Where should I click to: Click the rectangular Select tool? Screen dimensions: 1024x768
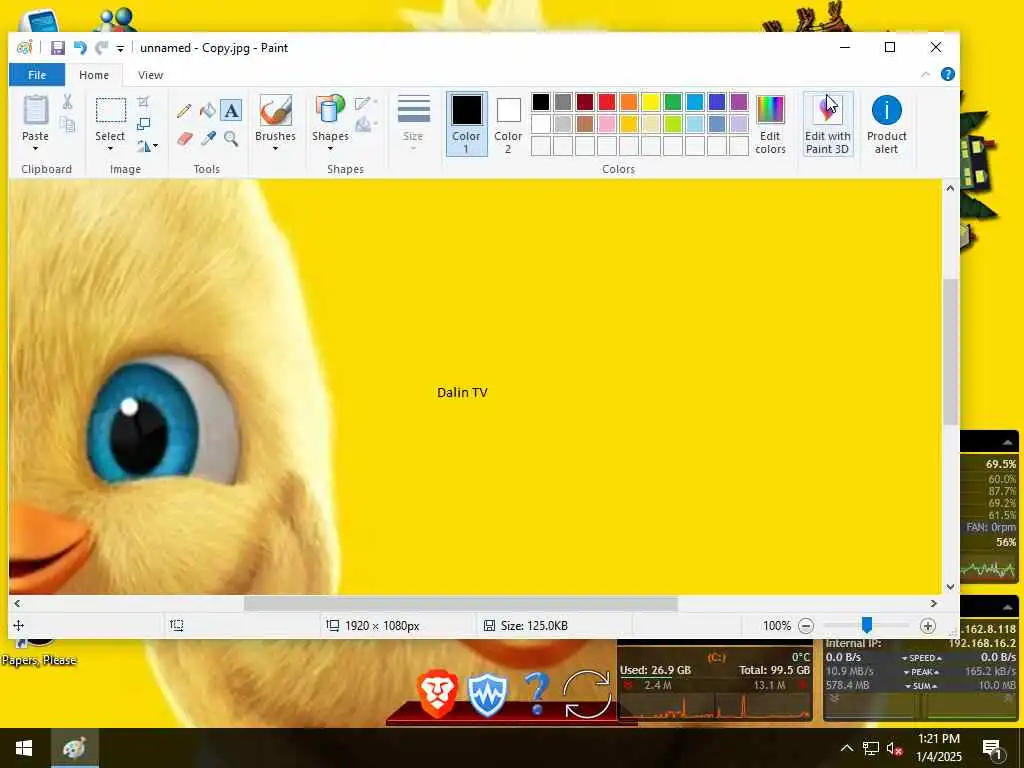click(110, 110)
